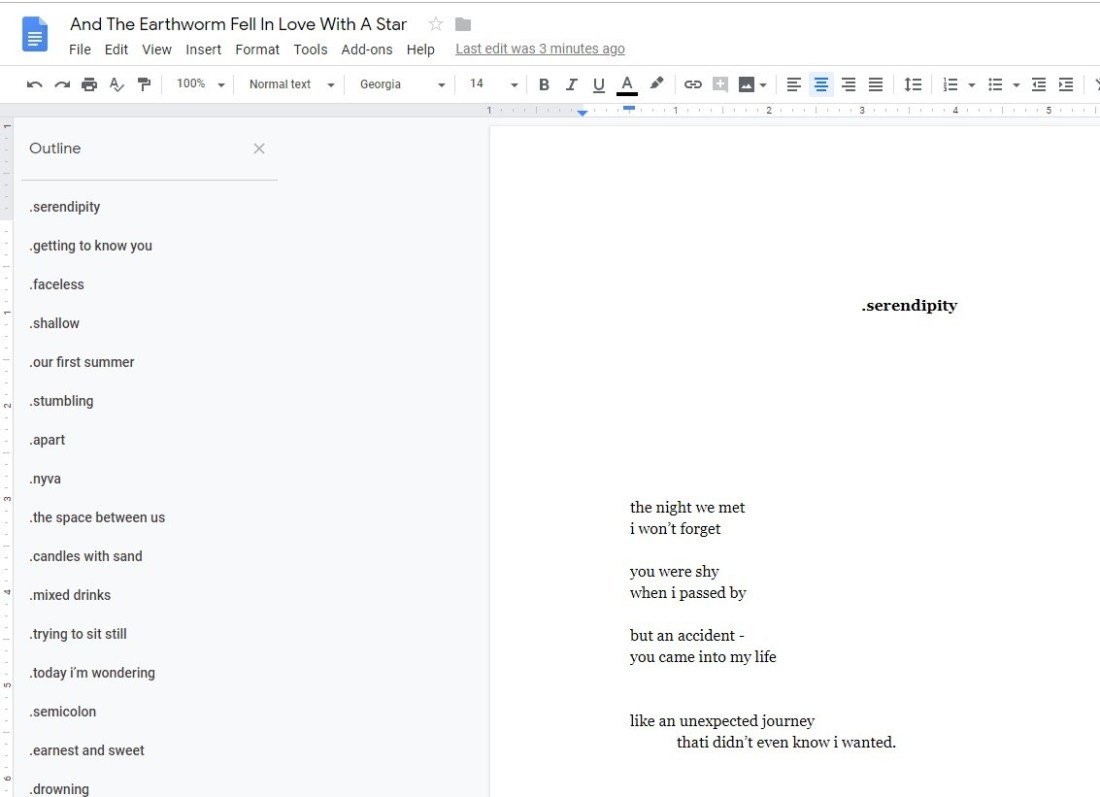Open the Add-ons menu
This screenshot has height=797, width=1100.
[366, 49]
